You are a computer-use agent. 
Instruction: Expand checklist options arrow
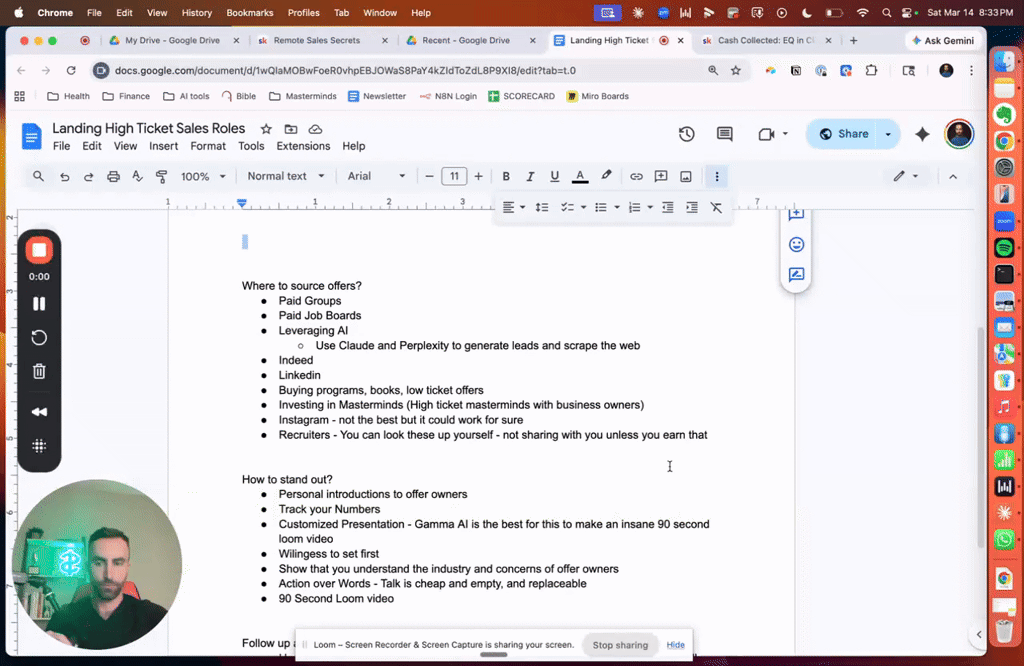click(x=583, y=208)
